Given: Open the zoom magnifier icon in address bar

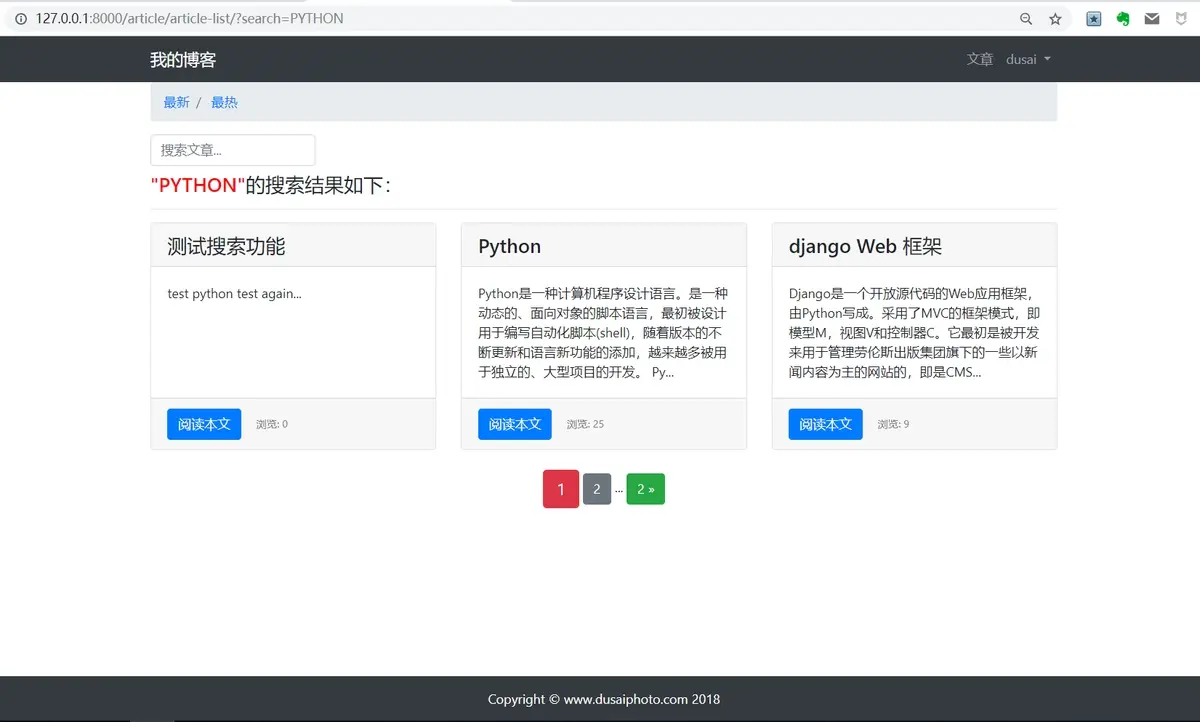Looking at the screenshot, I should pyautogui.click(x=1026, y=18).
